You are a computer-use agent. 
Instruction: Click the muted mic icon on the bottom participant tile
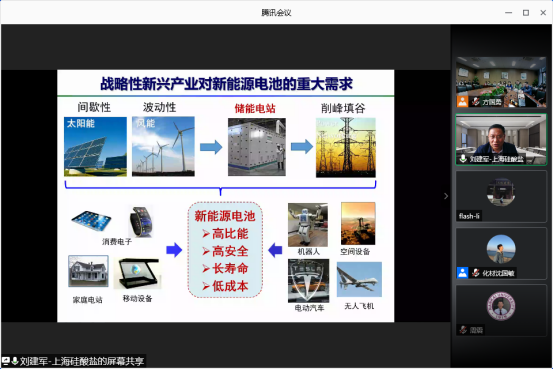tap(463, 329)
